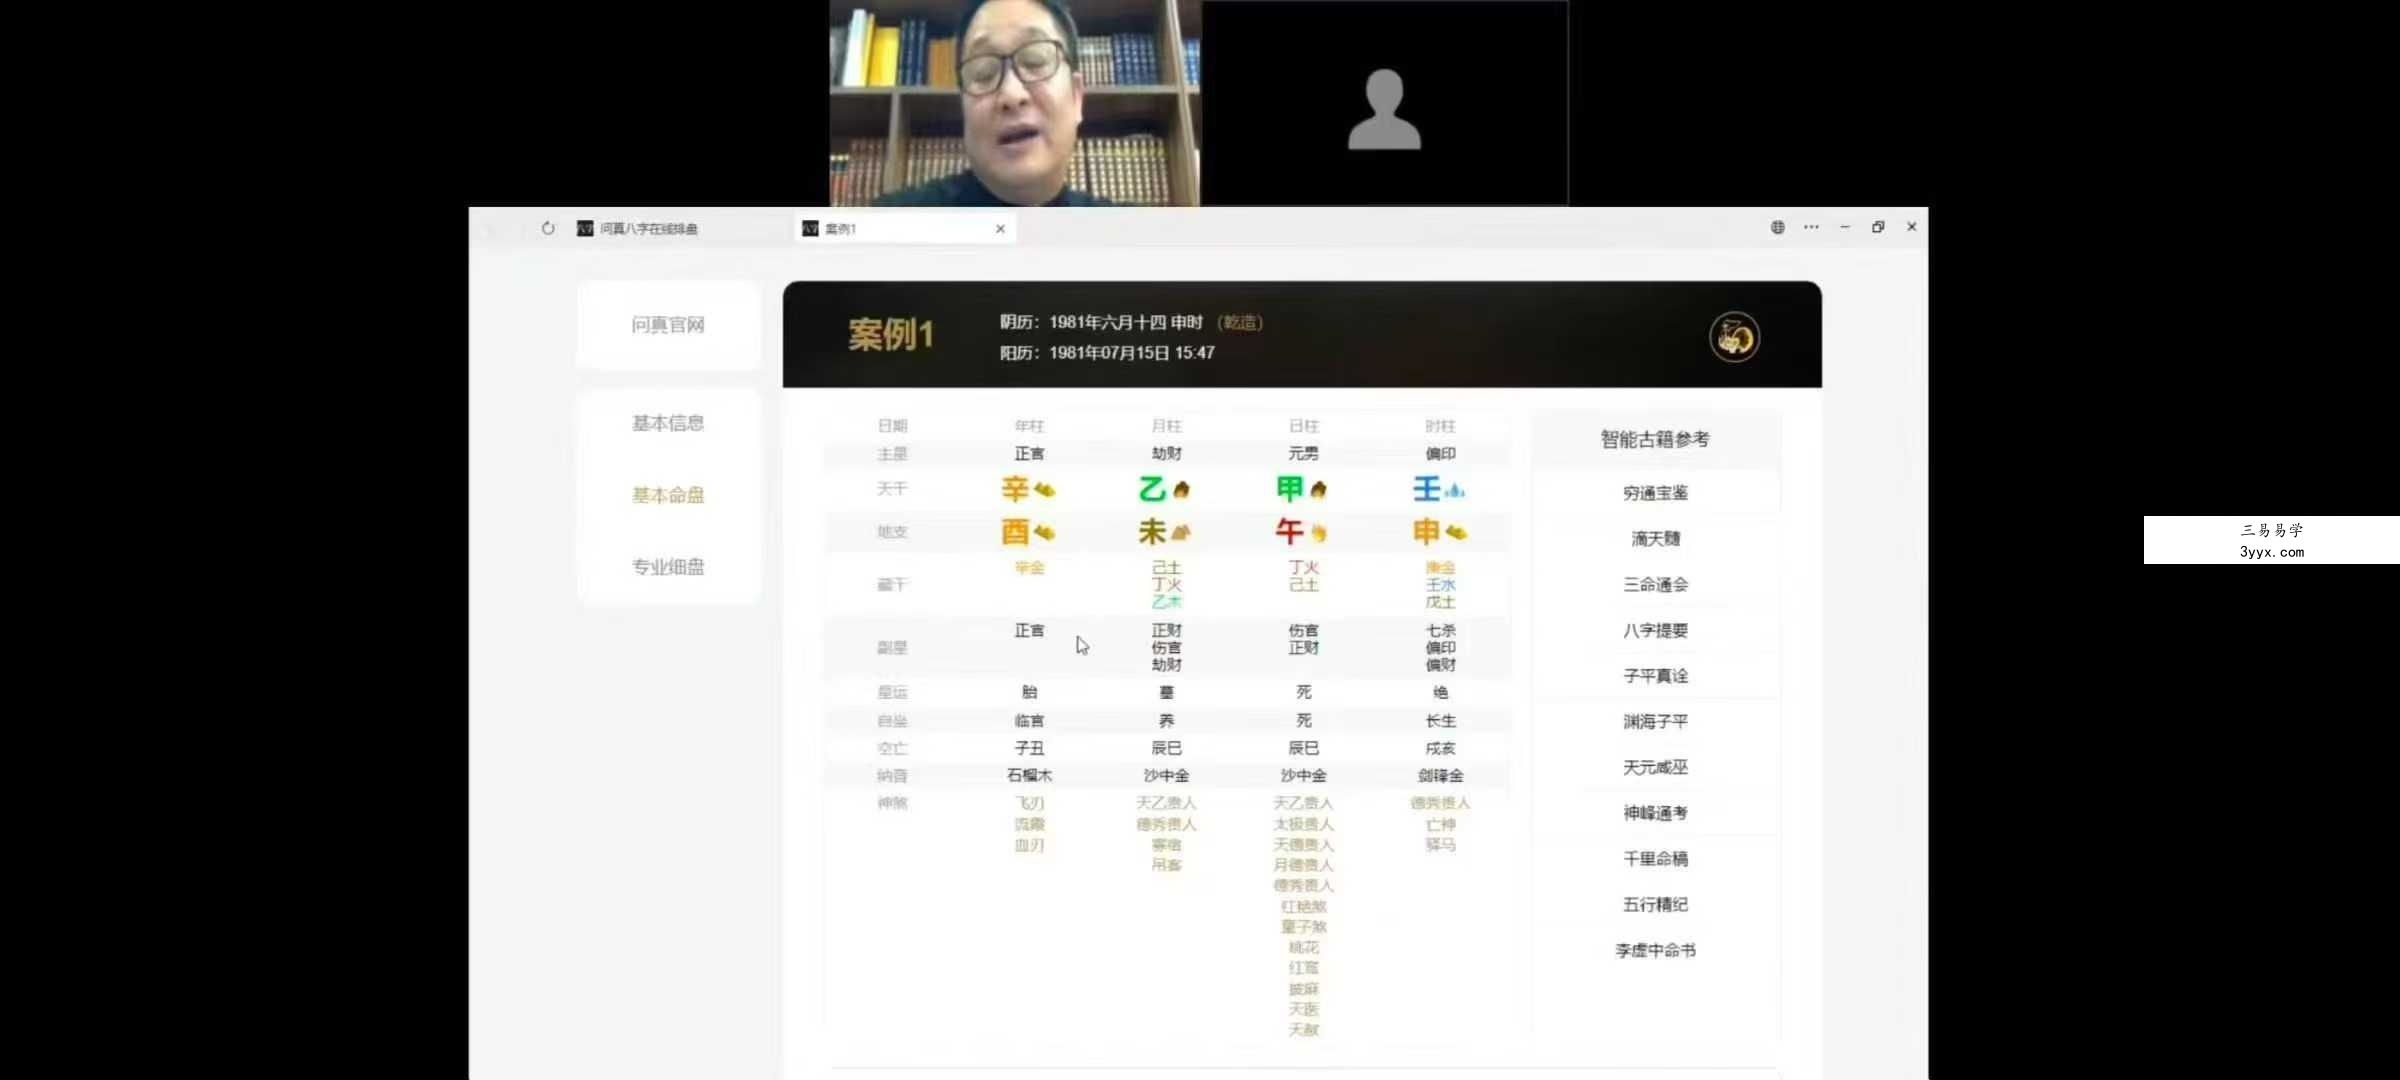This screenshot has width=2400, height=1080.
Task: Click the browser refresh icon
Action: tap(548, 228)
